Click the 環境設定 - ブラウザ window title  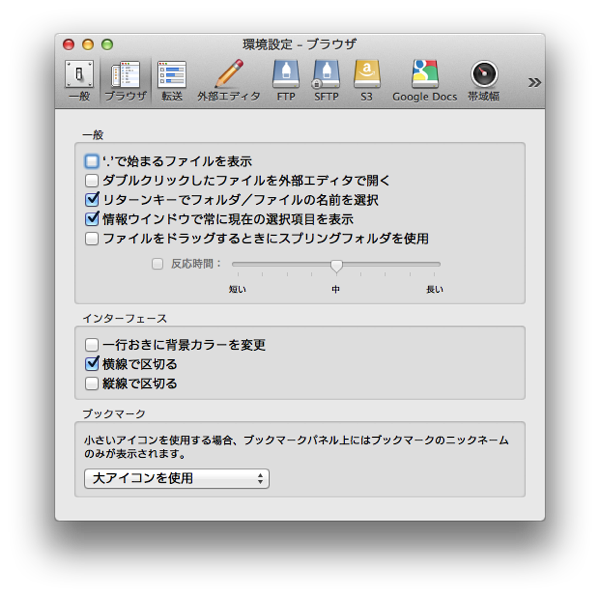click(300, 44)
